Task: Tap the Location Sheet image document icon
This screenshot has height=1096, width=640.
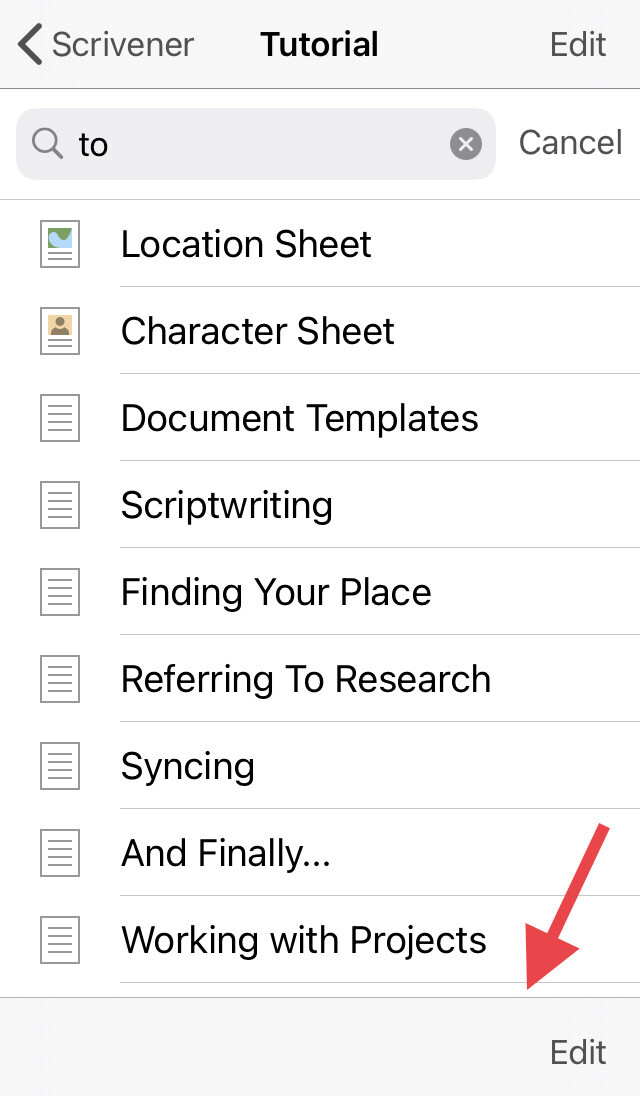Action: point(60,244)
